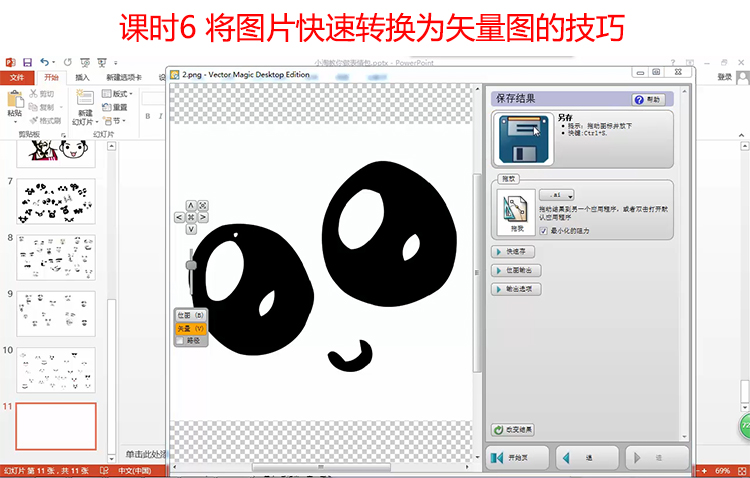
Task: Select slide 11 blank thumbnail
Action: coord(56,426)
